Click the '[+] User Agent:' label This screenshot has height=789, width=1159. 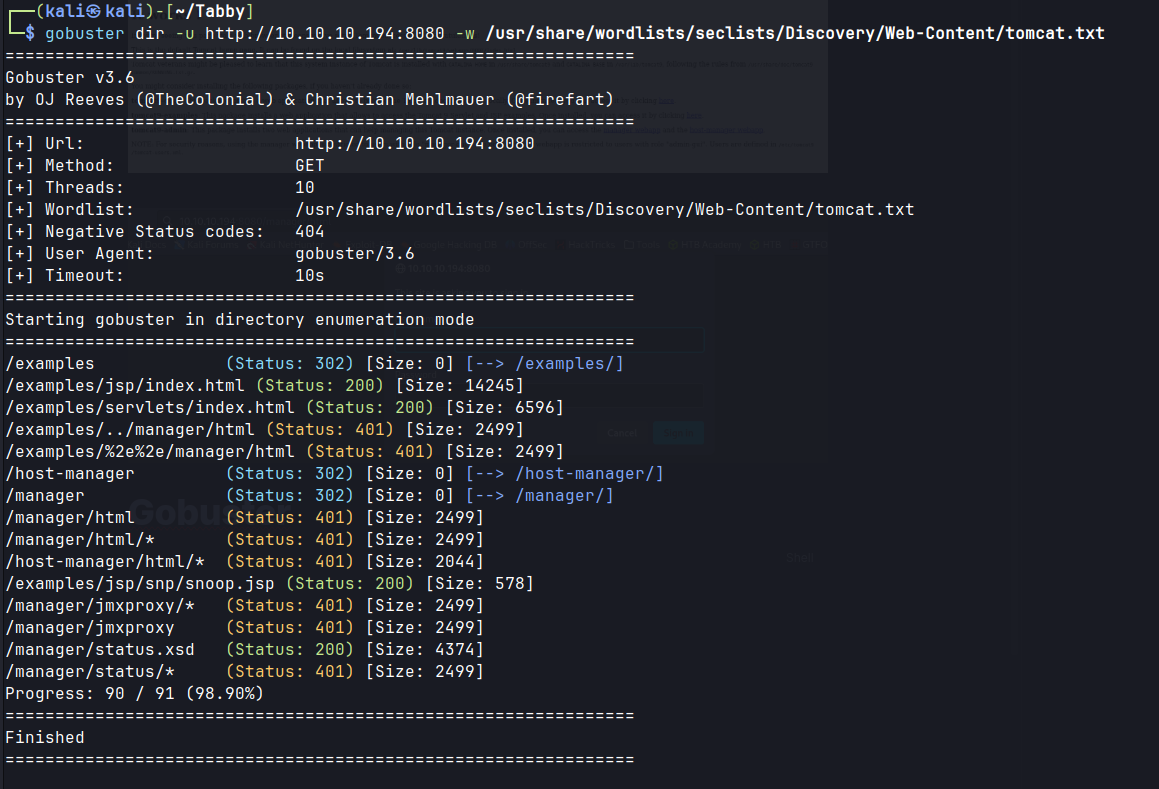coord(80,254)
